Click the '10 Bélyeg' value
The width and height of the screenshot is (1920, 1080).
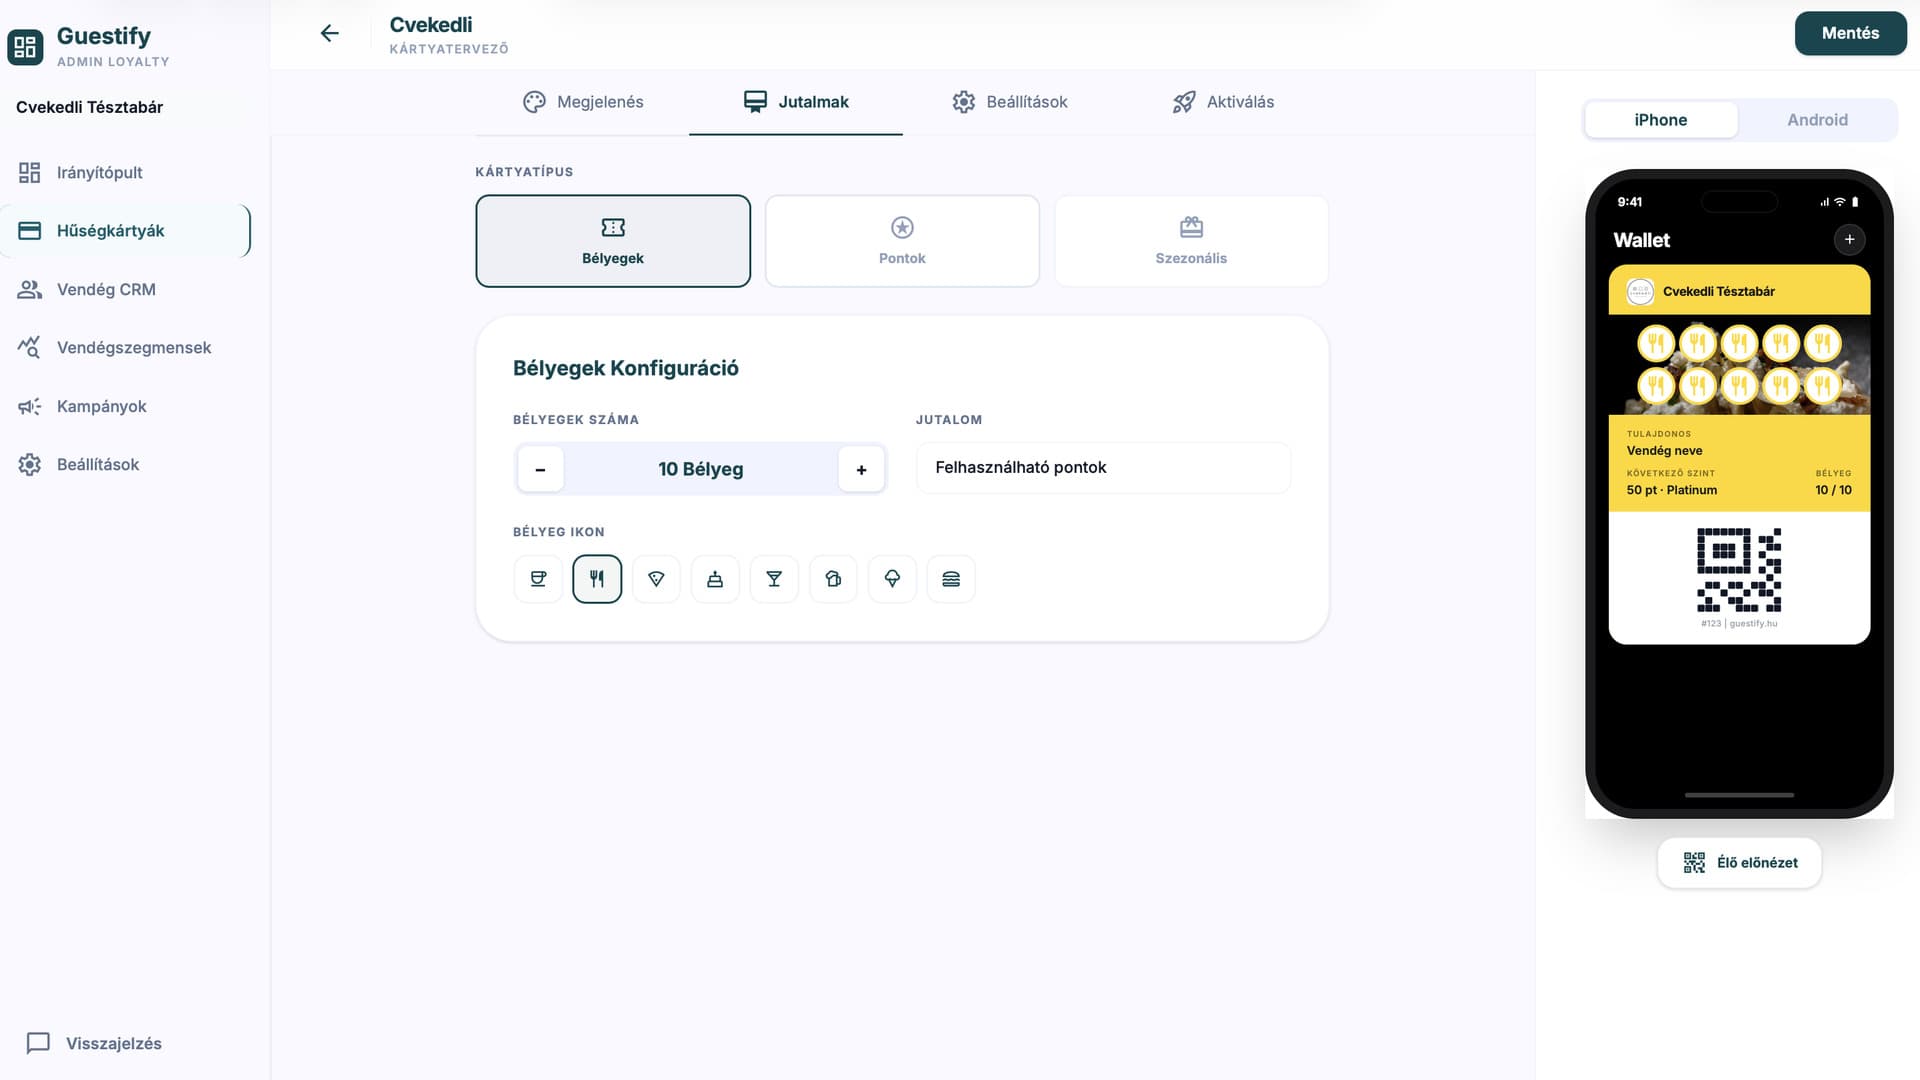(700, 469)
